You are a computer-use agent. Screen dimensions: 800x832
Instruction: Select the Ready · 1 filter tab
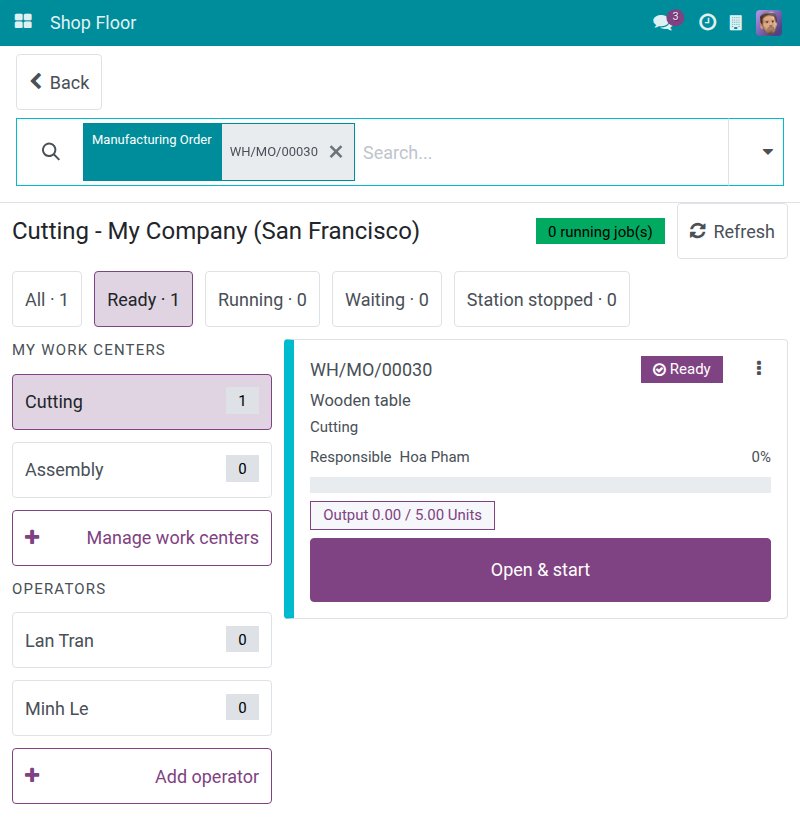[143, 299]
